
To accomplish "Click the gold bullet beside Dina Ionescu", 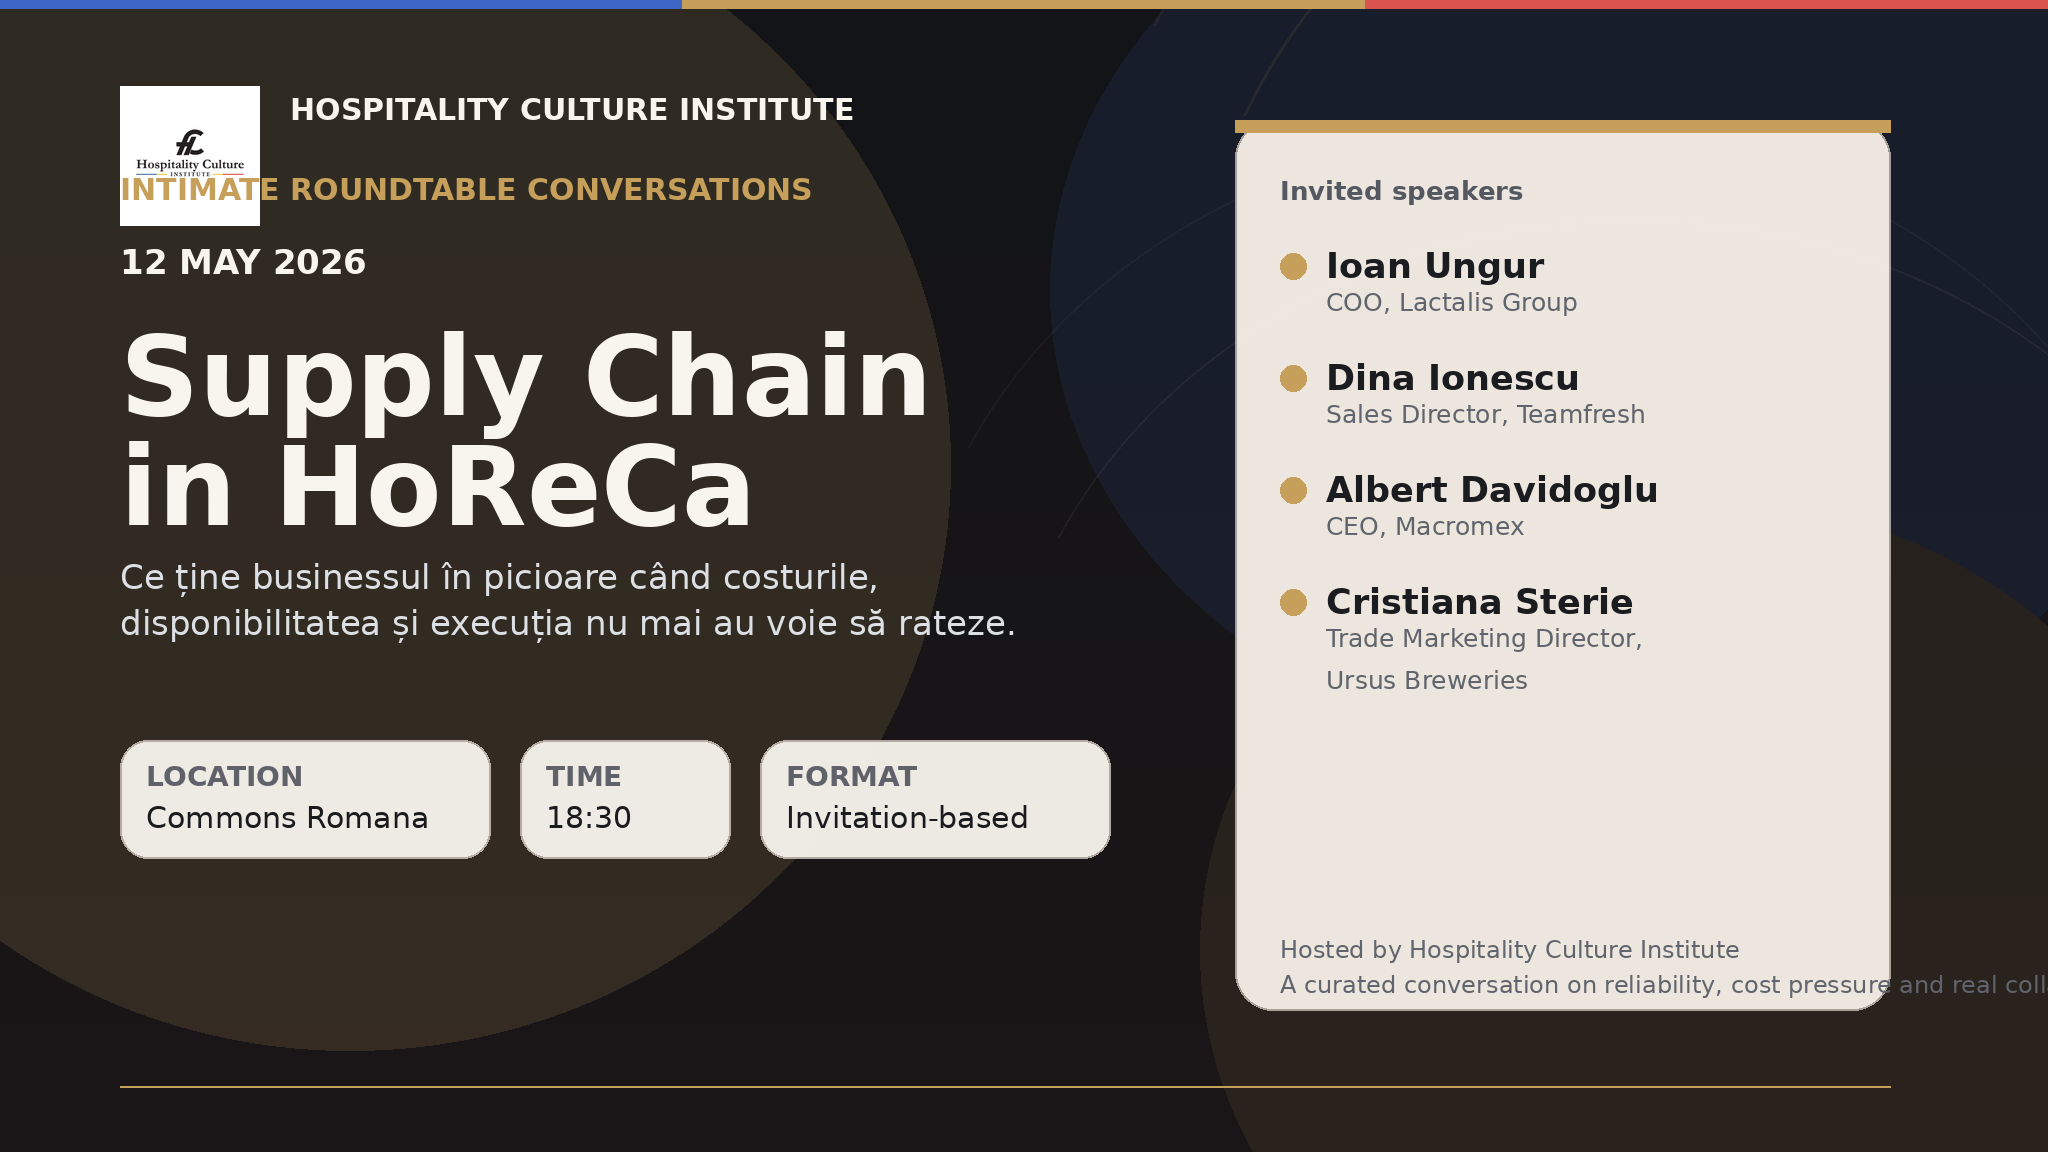I will [1293, 379].
